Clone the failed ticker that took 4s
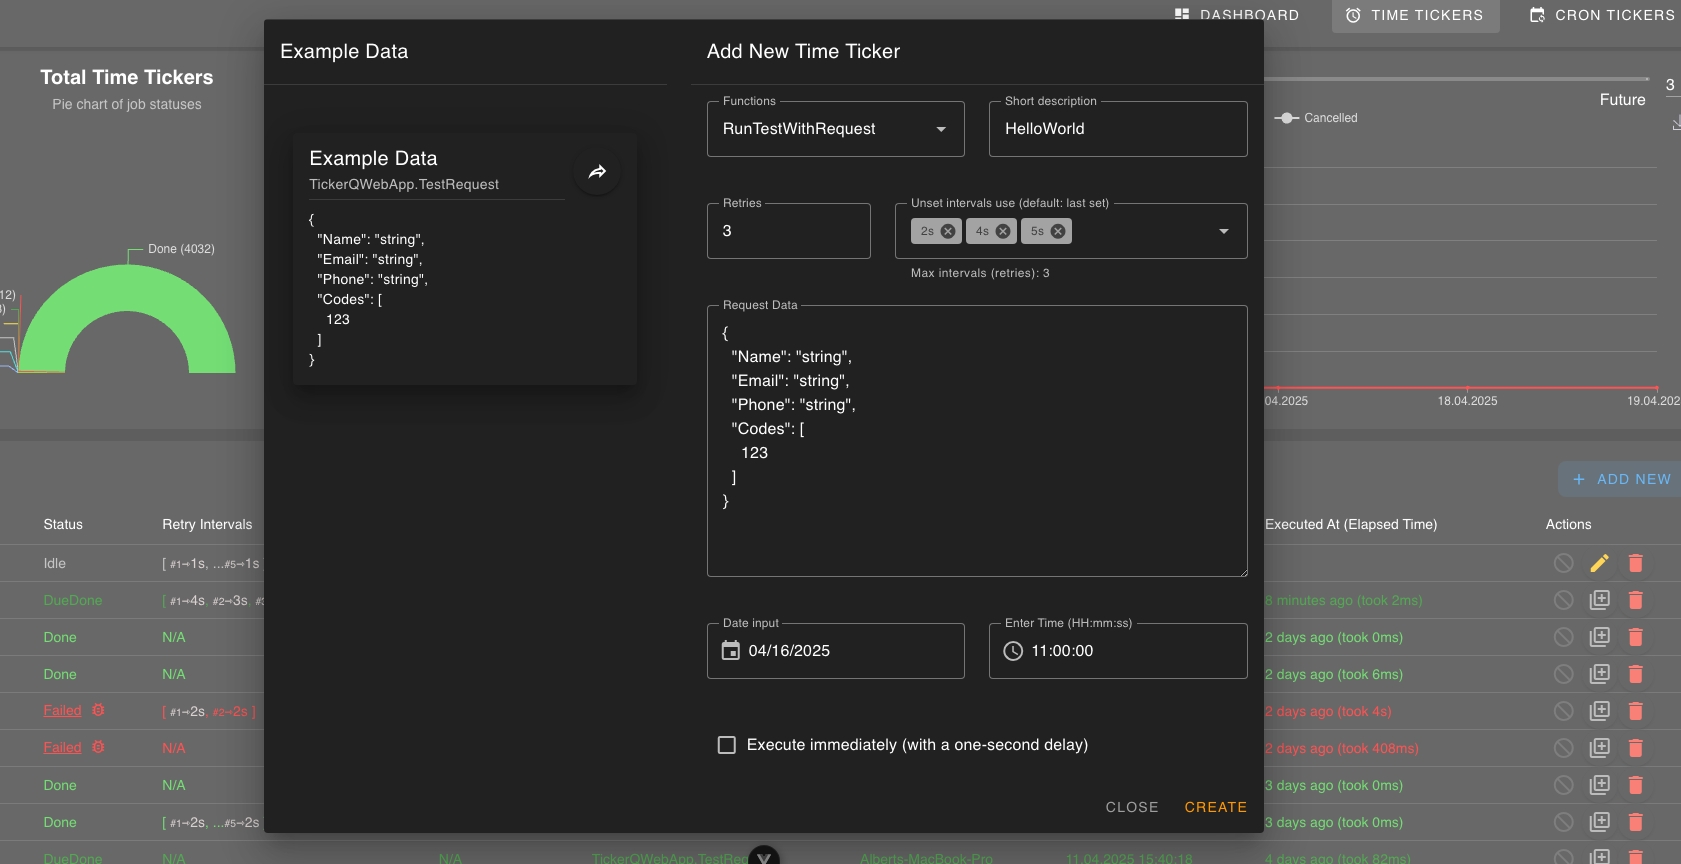Viewport: 1681px width, 864px height. 1600,711
